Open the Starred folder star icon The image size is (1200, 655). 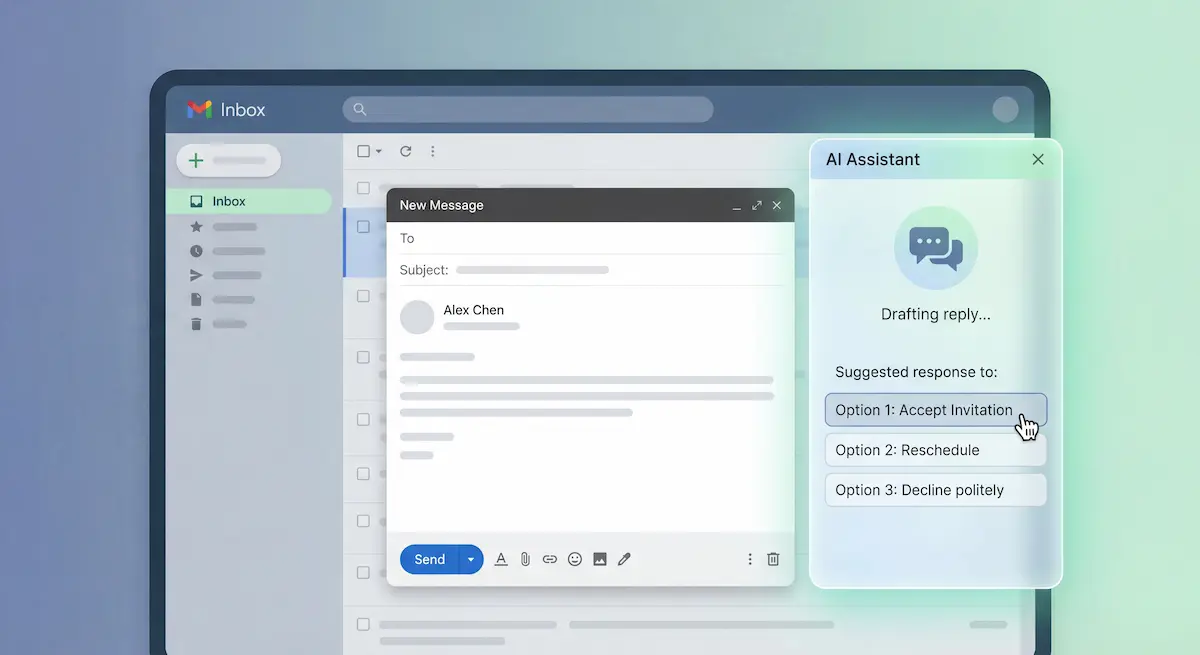[x=196, y=227]
